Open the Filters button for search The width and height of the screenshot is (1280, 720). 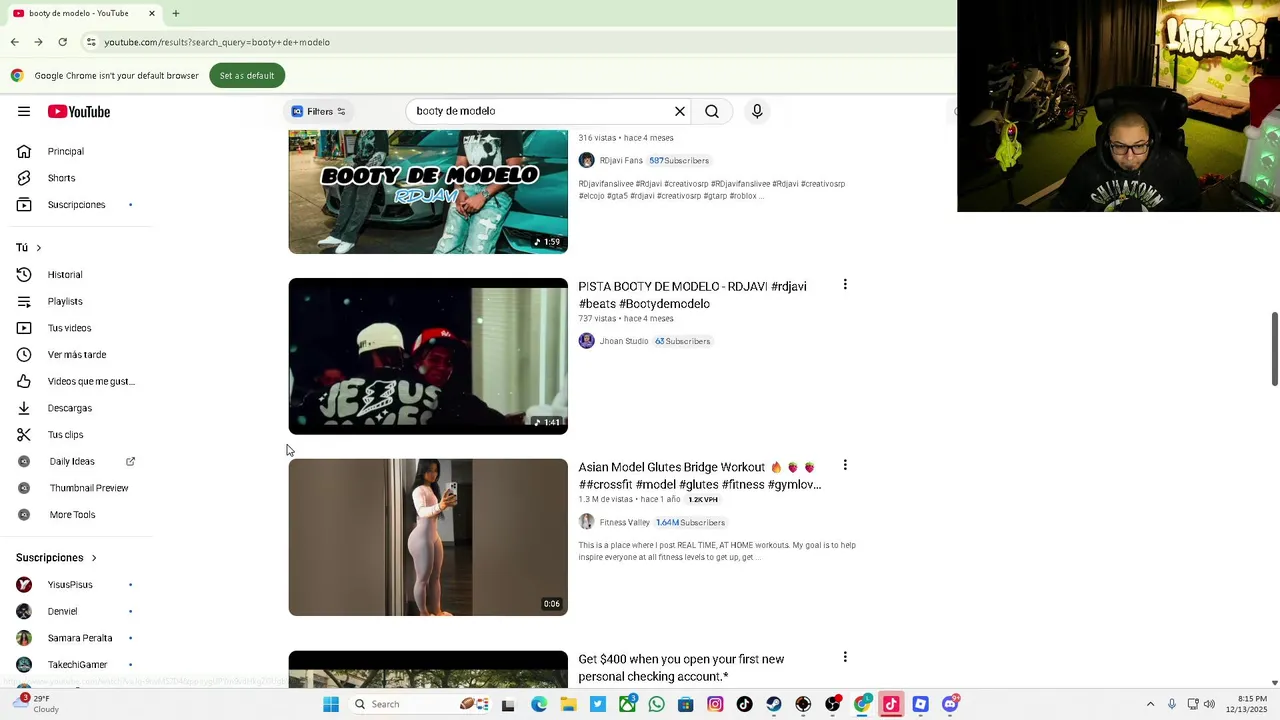click(x=318, y=111)
